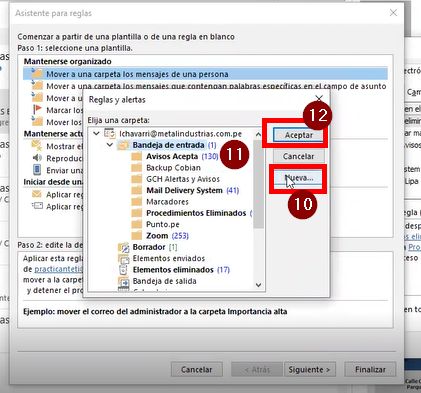Click the Enviar una phone template icon
Viewport: 421px width, 393px height.
(x=37, y=170)
